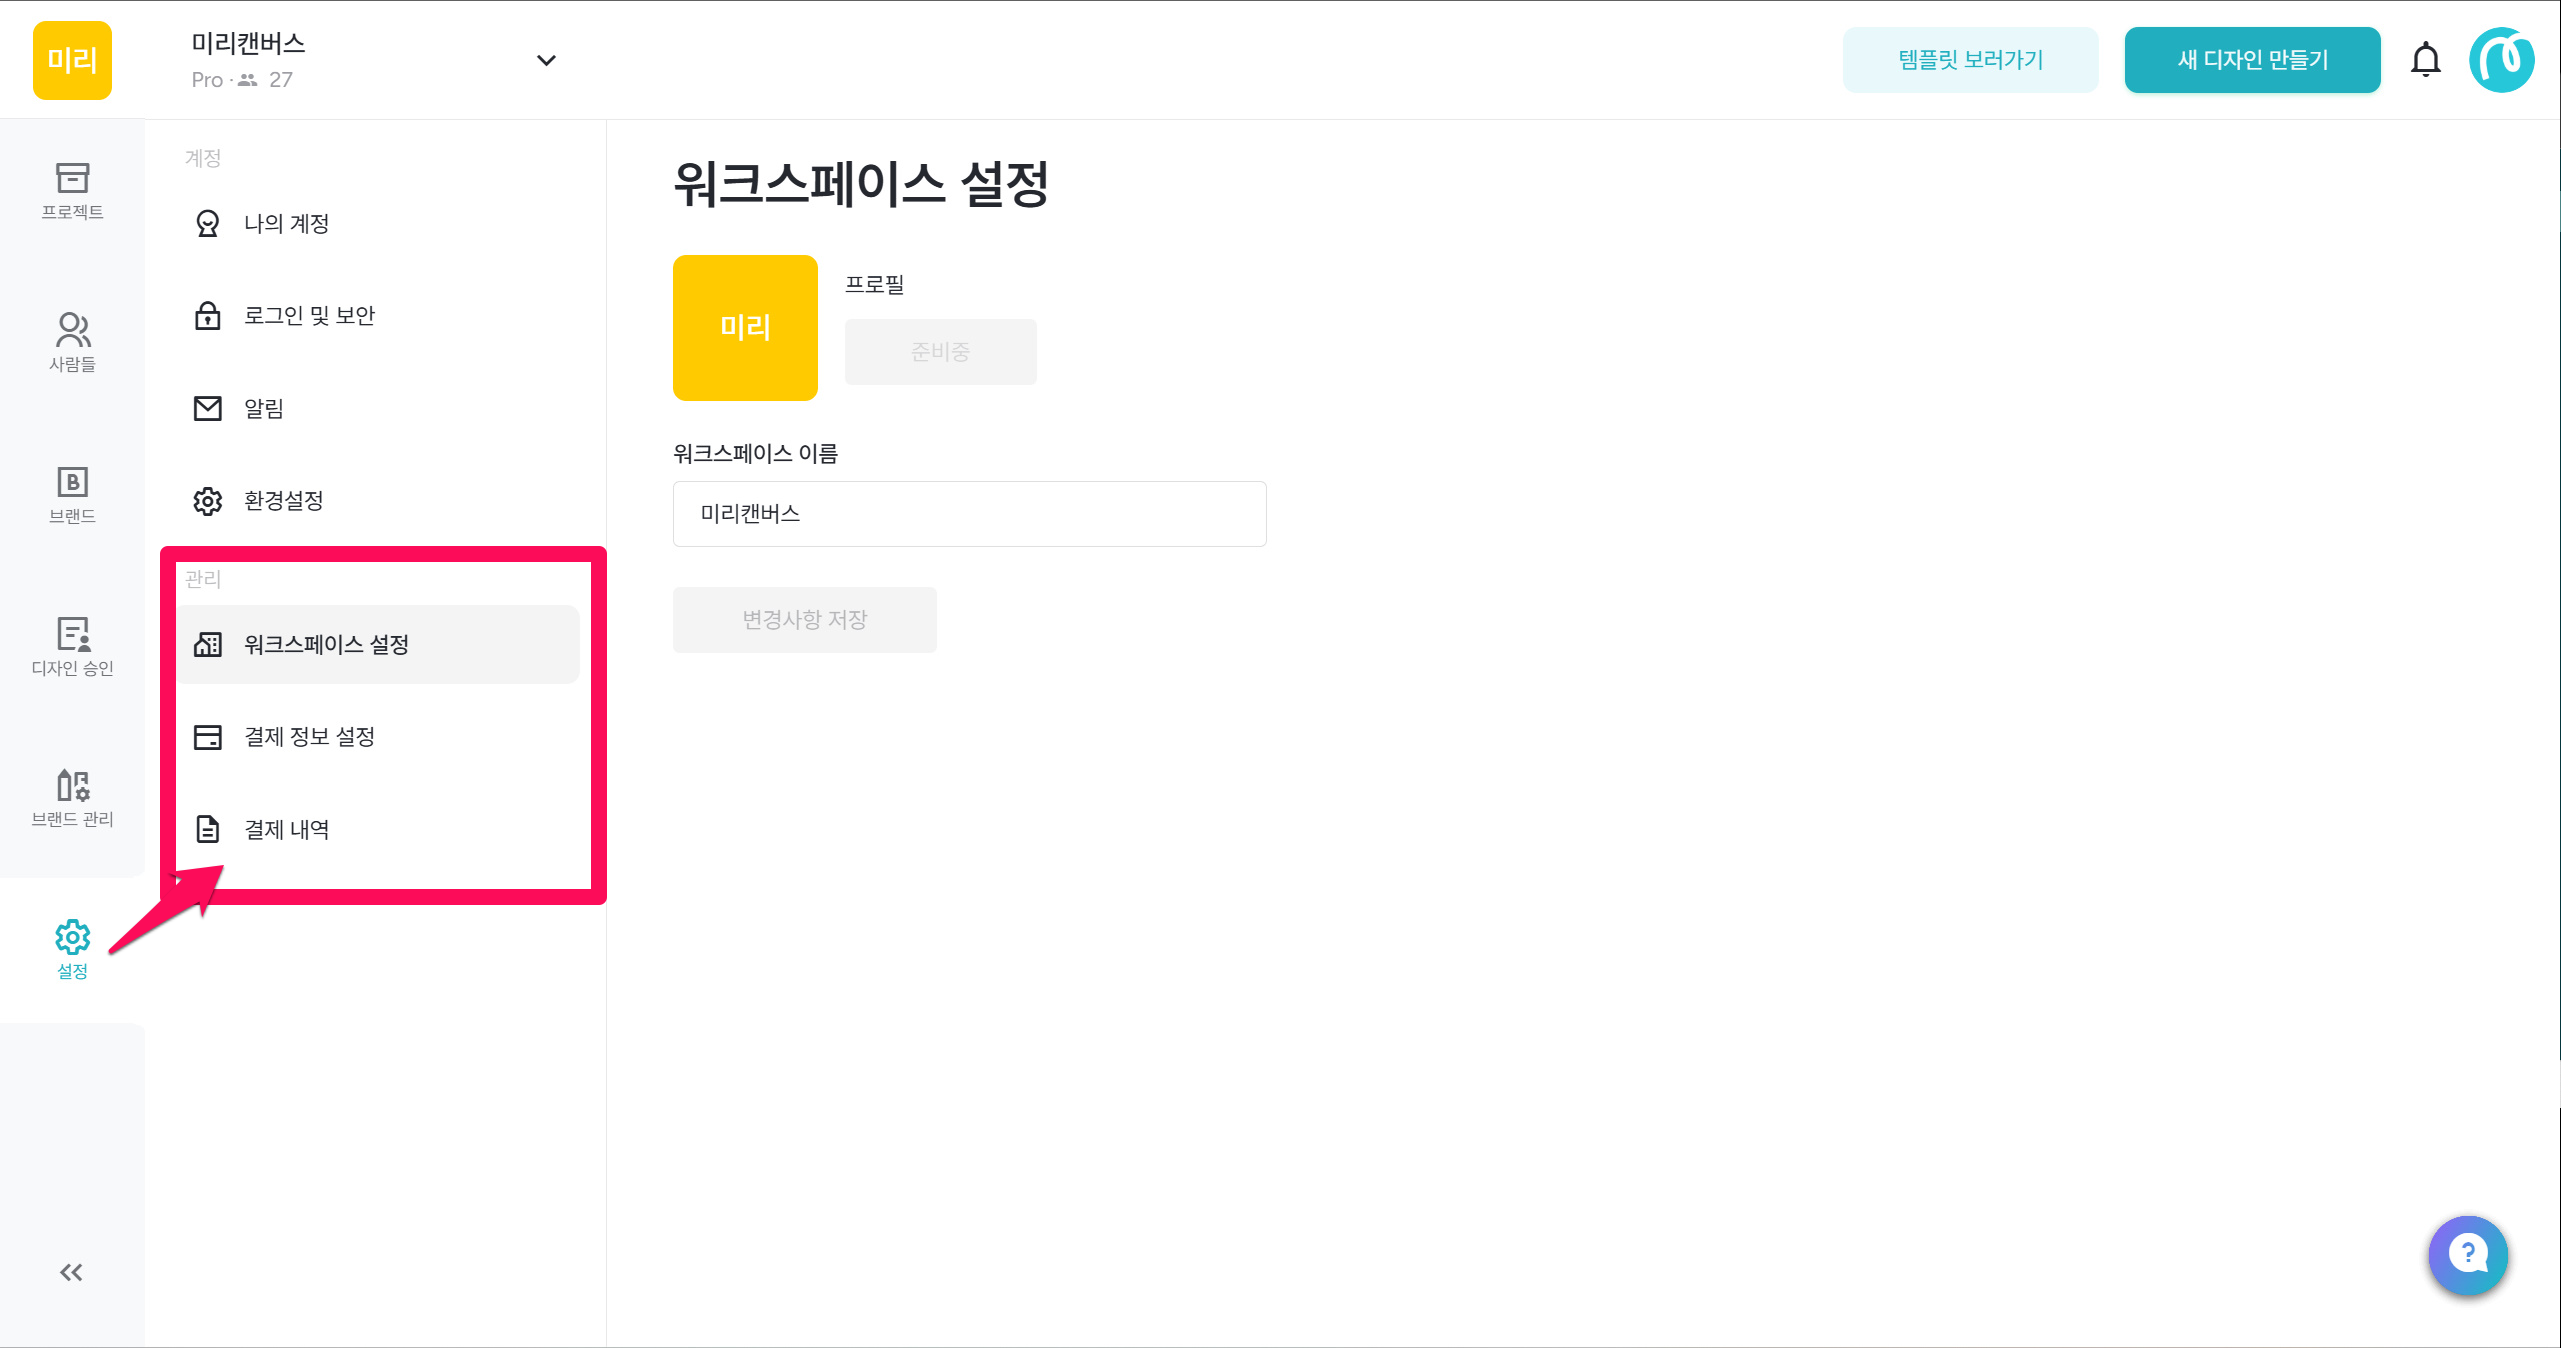The height and width of the screenshot is (1348, 2561).
Task: Select 결제 정보 설정 menu item
Action: pos(309,737)
